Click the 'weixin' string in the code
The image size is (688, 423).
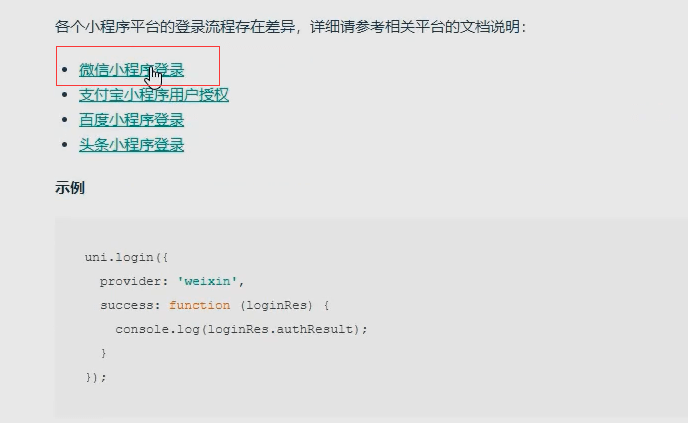(x=207, y=281)
